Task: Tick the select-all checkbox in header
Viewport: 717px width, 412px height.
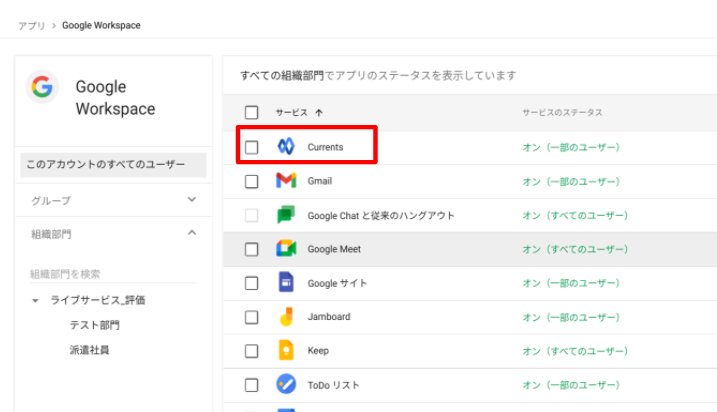Action: 251,112
